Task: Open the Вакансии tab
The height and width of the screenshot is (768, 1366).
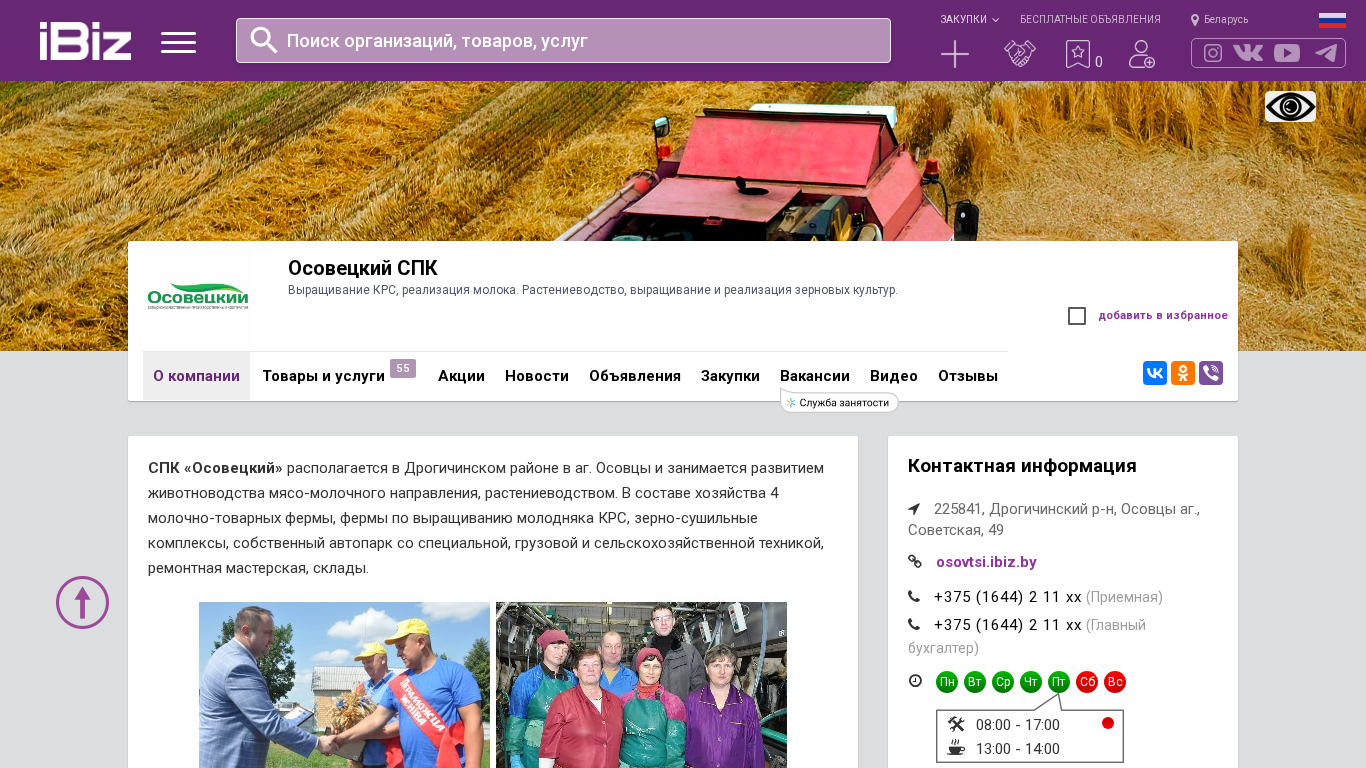Action: click(815, 376)
